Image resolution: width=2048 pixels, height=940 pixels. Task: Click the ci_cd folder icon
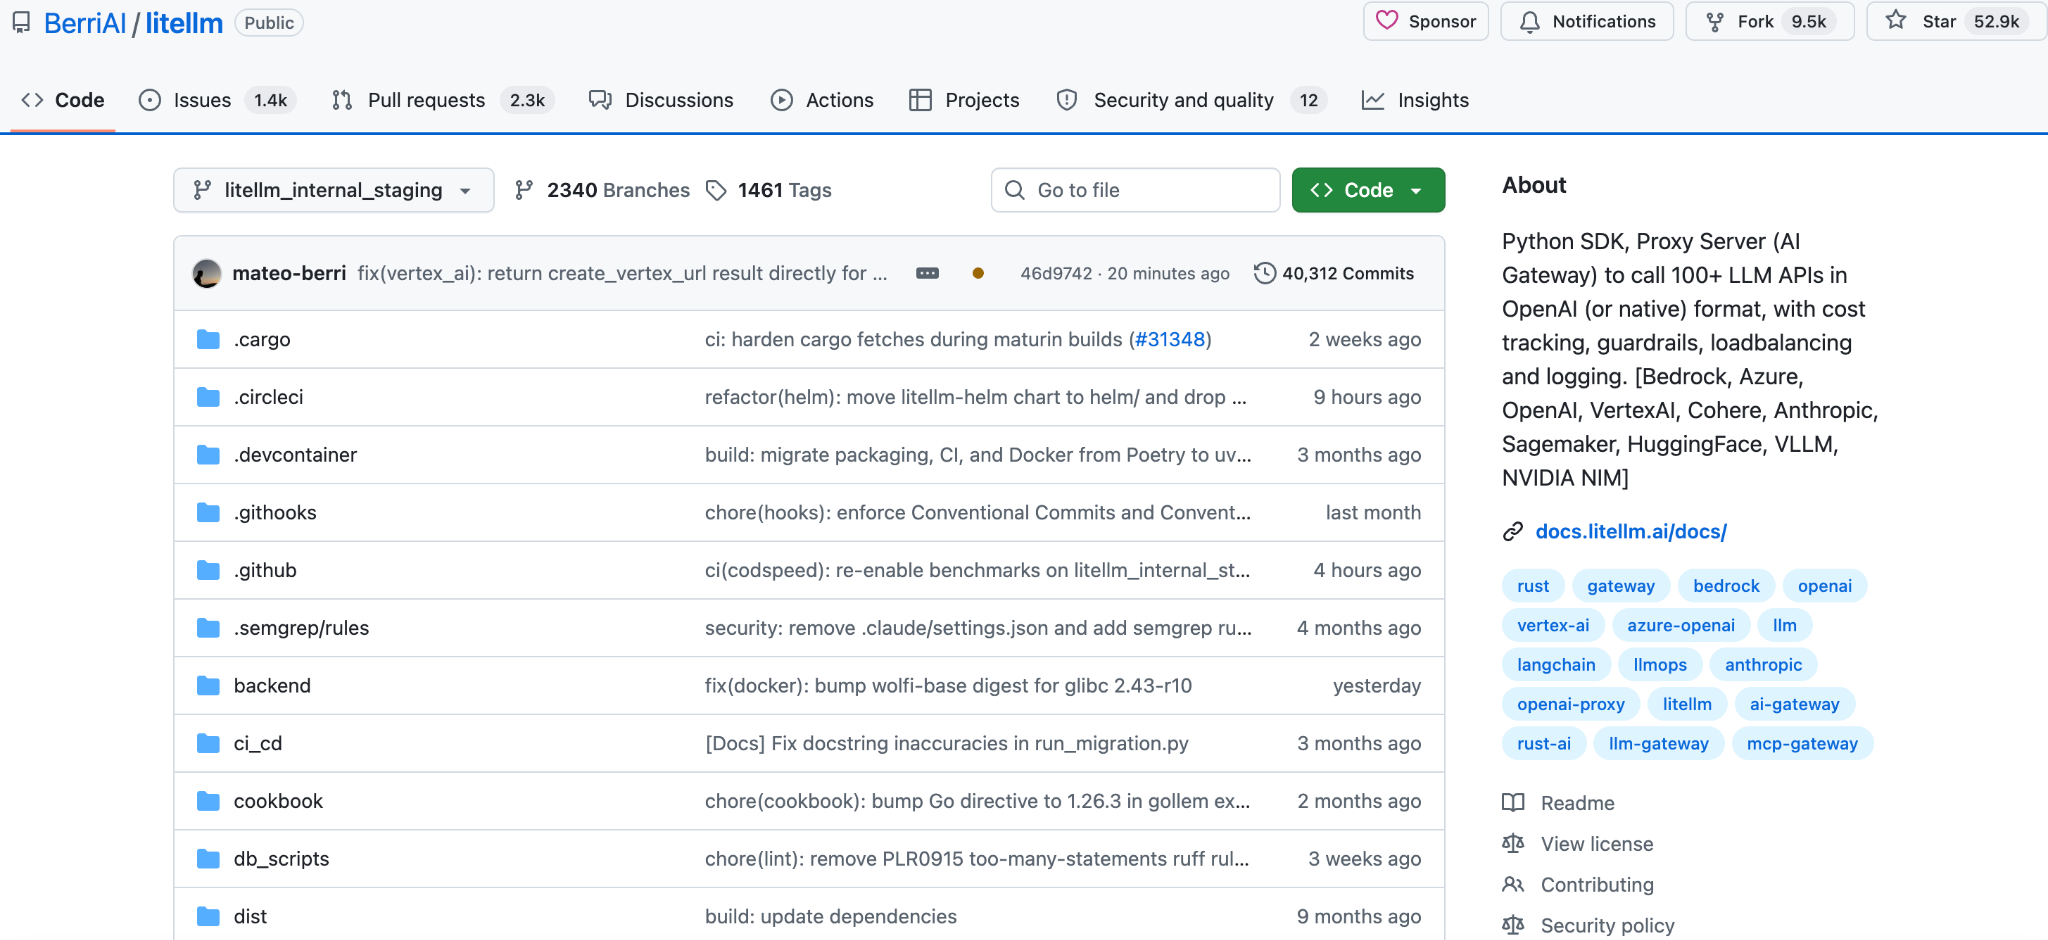[x=208, y=743]
